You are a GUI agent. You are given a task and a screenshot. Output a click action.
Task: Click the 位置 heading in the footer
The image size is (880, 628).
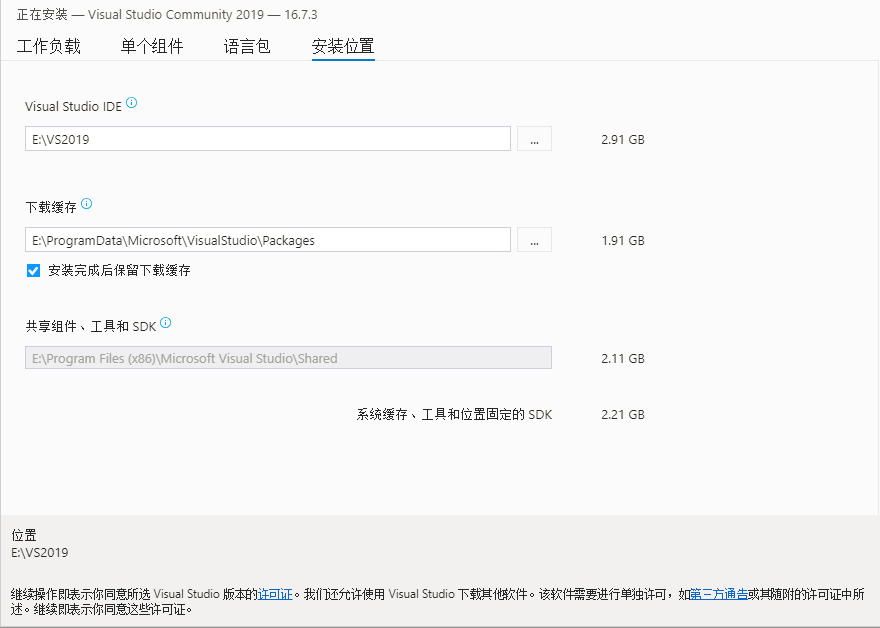[24, 535]
